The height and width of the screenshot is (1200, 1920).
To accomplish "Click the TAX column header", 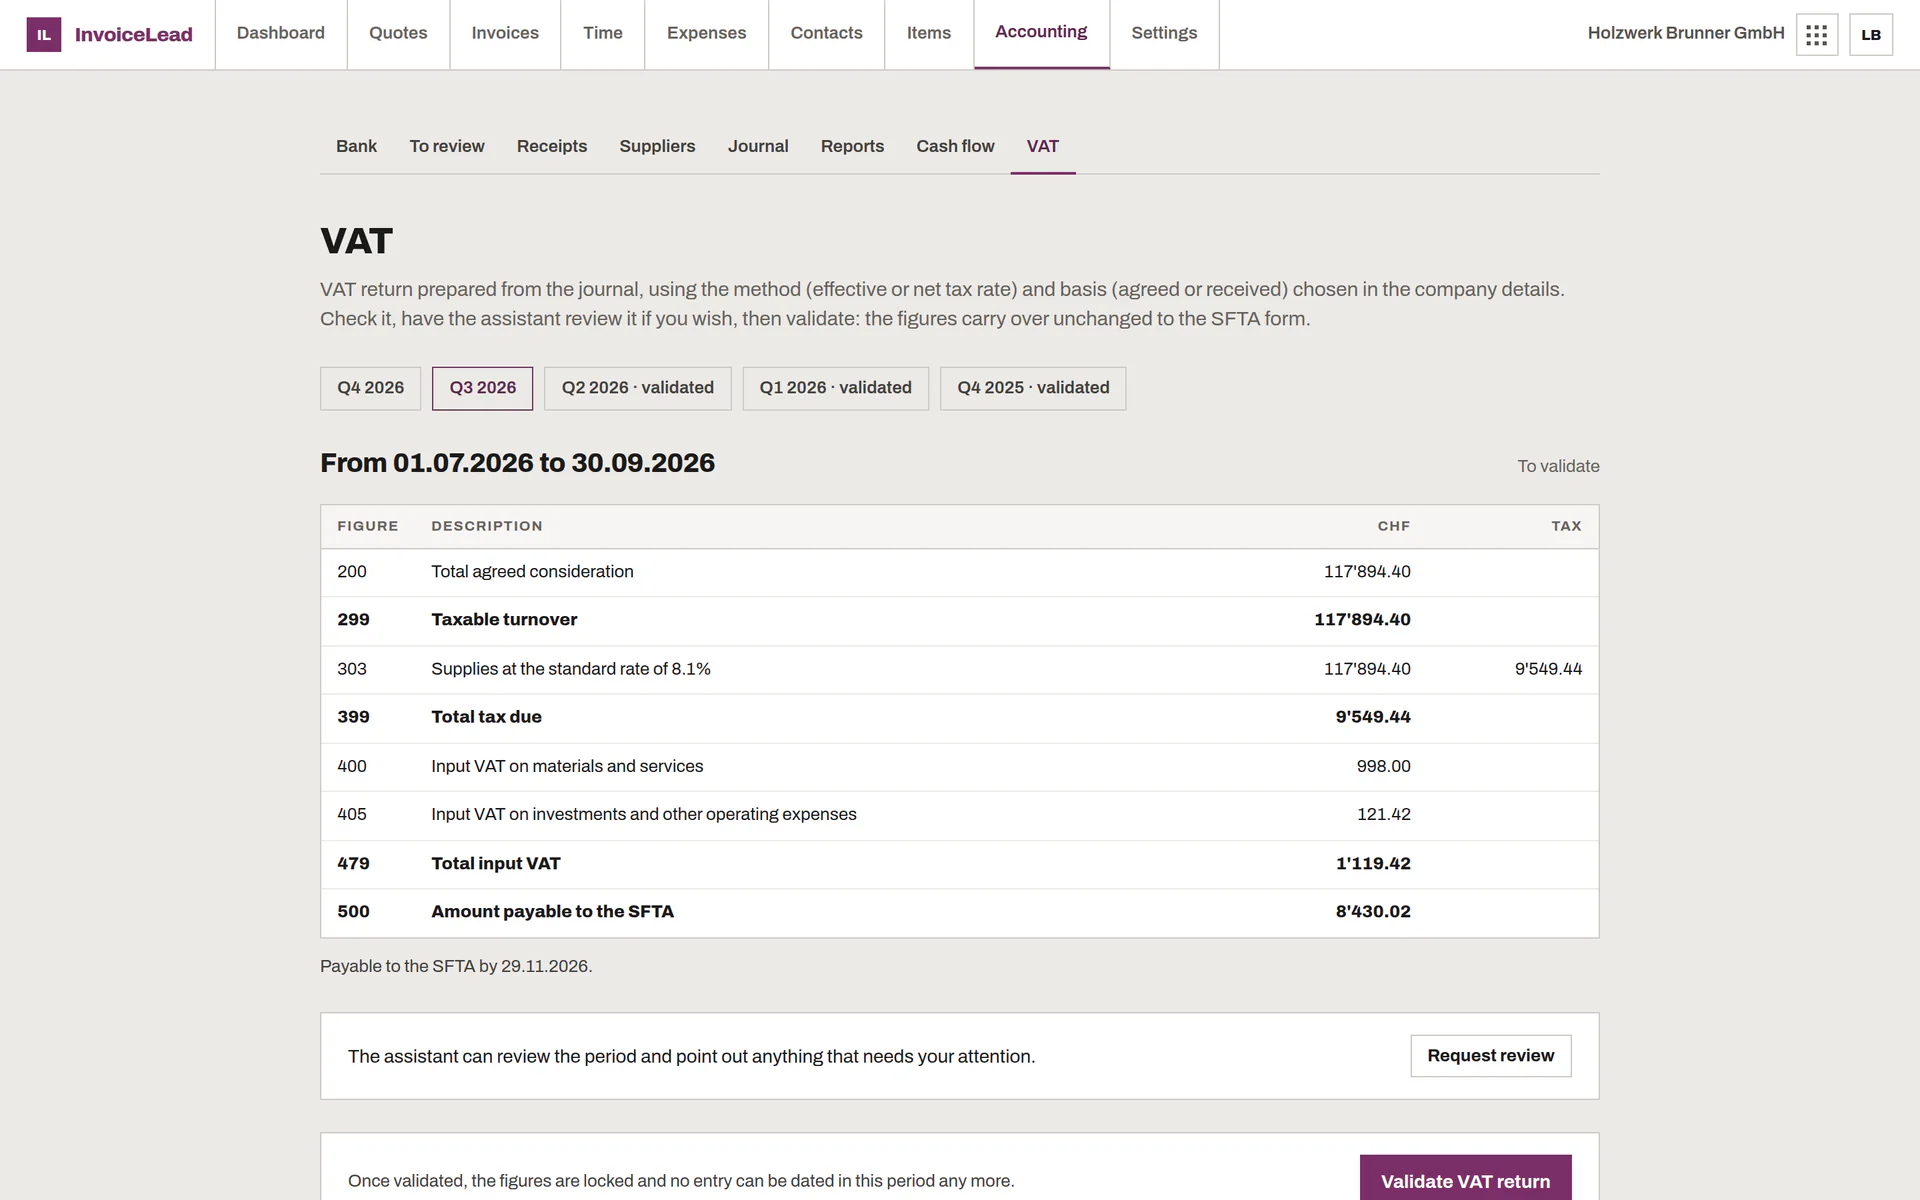I will (1566, 526).
